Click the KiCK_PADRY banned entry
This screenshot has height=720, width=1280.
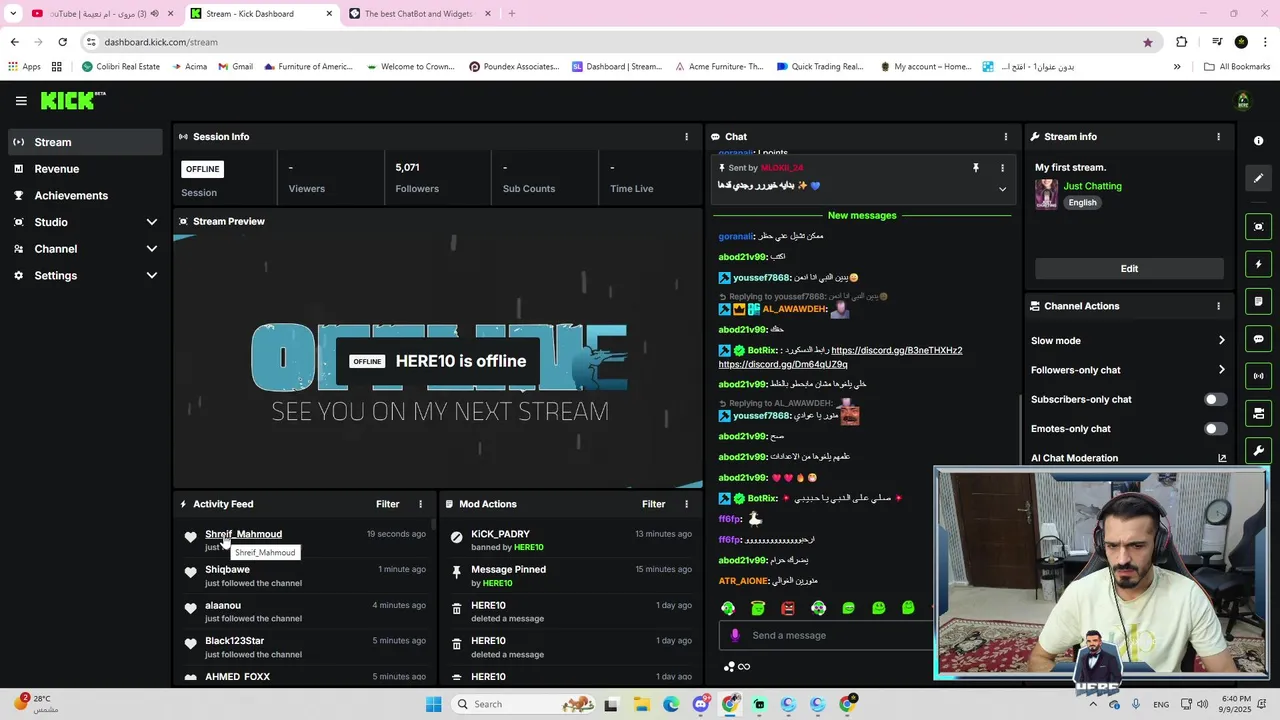[x=570, y=541]
